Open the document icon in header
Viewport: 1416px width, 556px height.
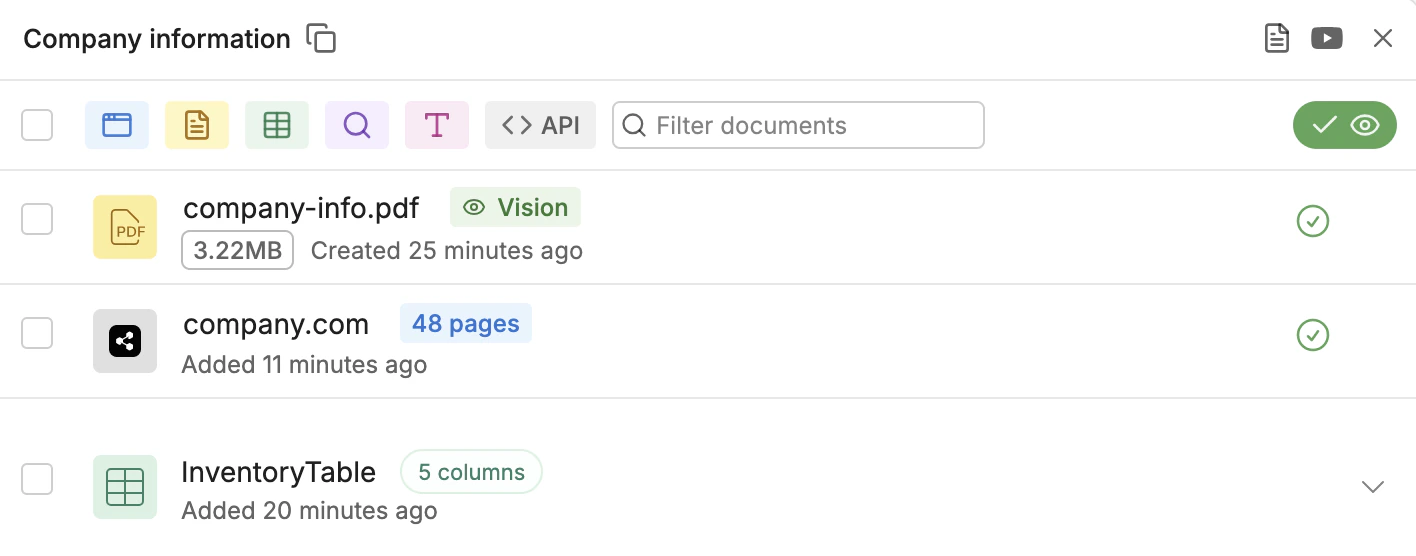pyautogui.click(x=1276, y=39)
